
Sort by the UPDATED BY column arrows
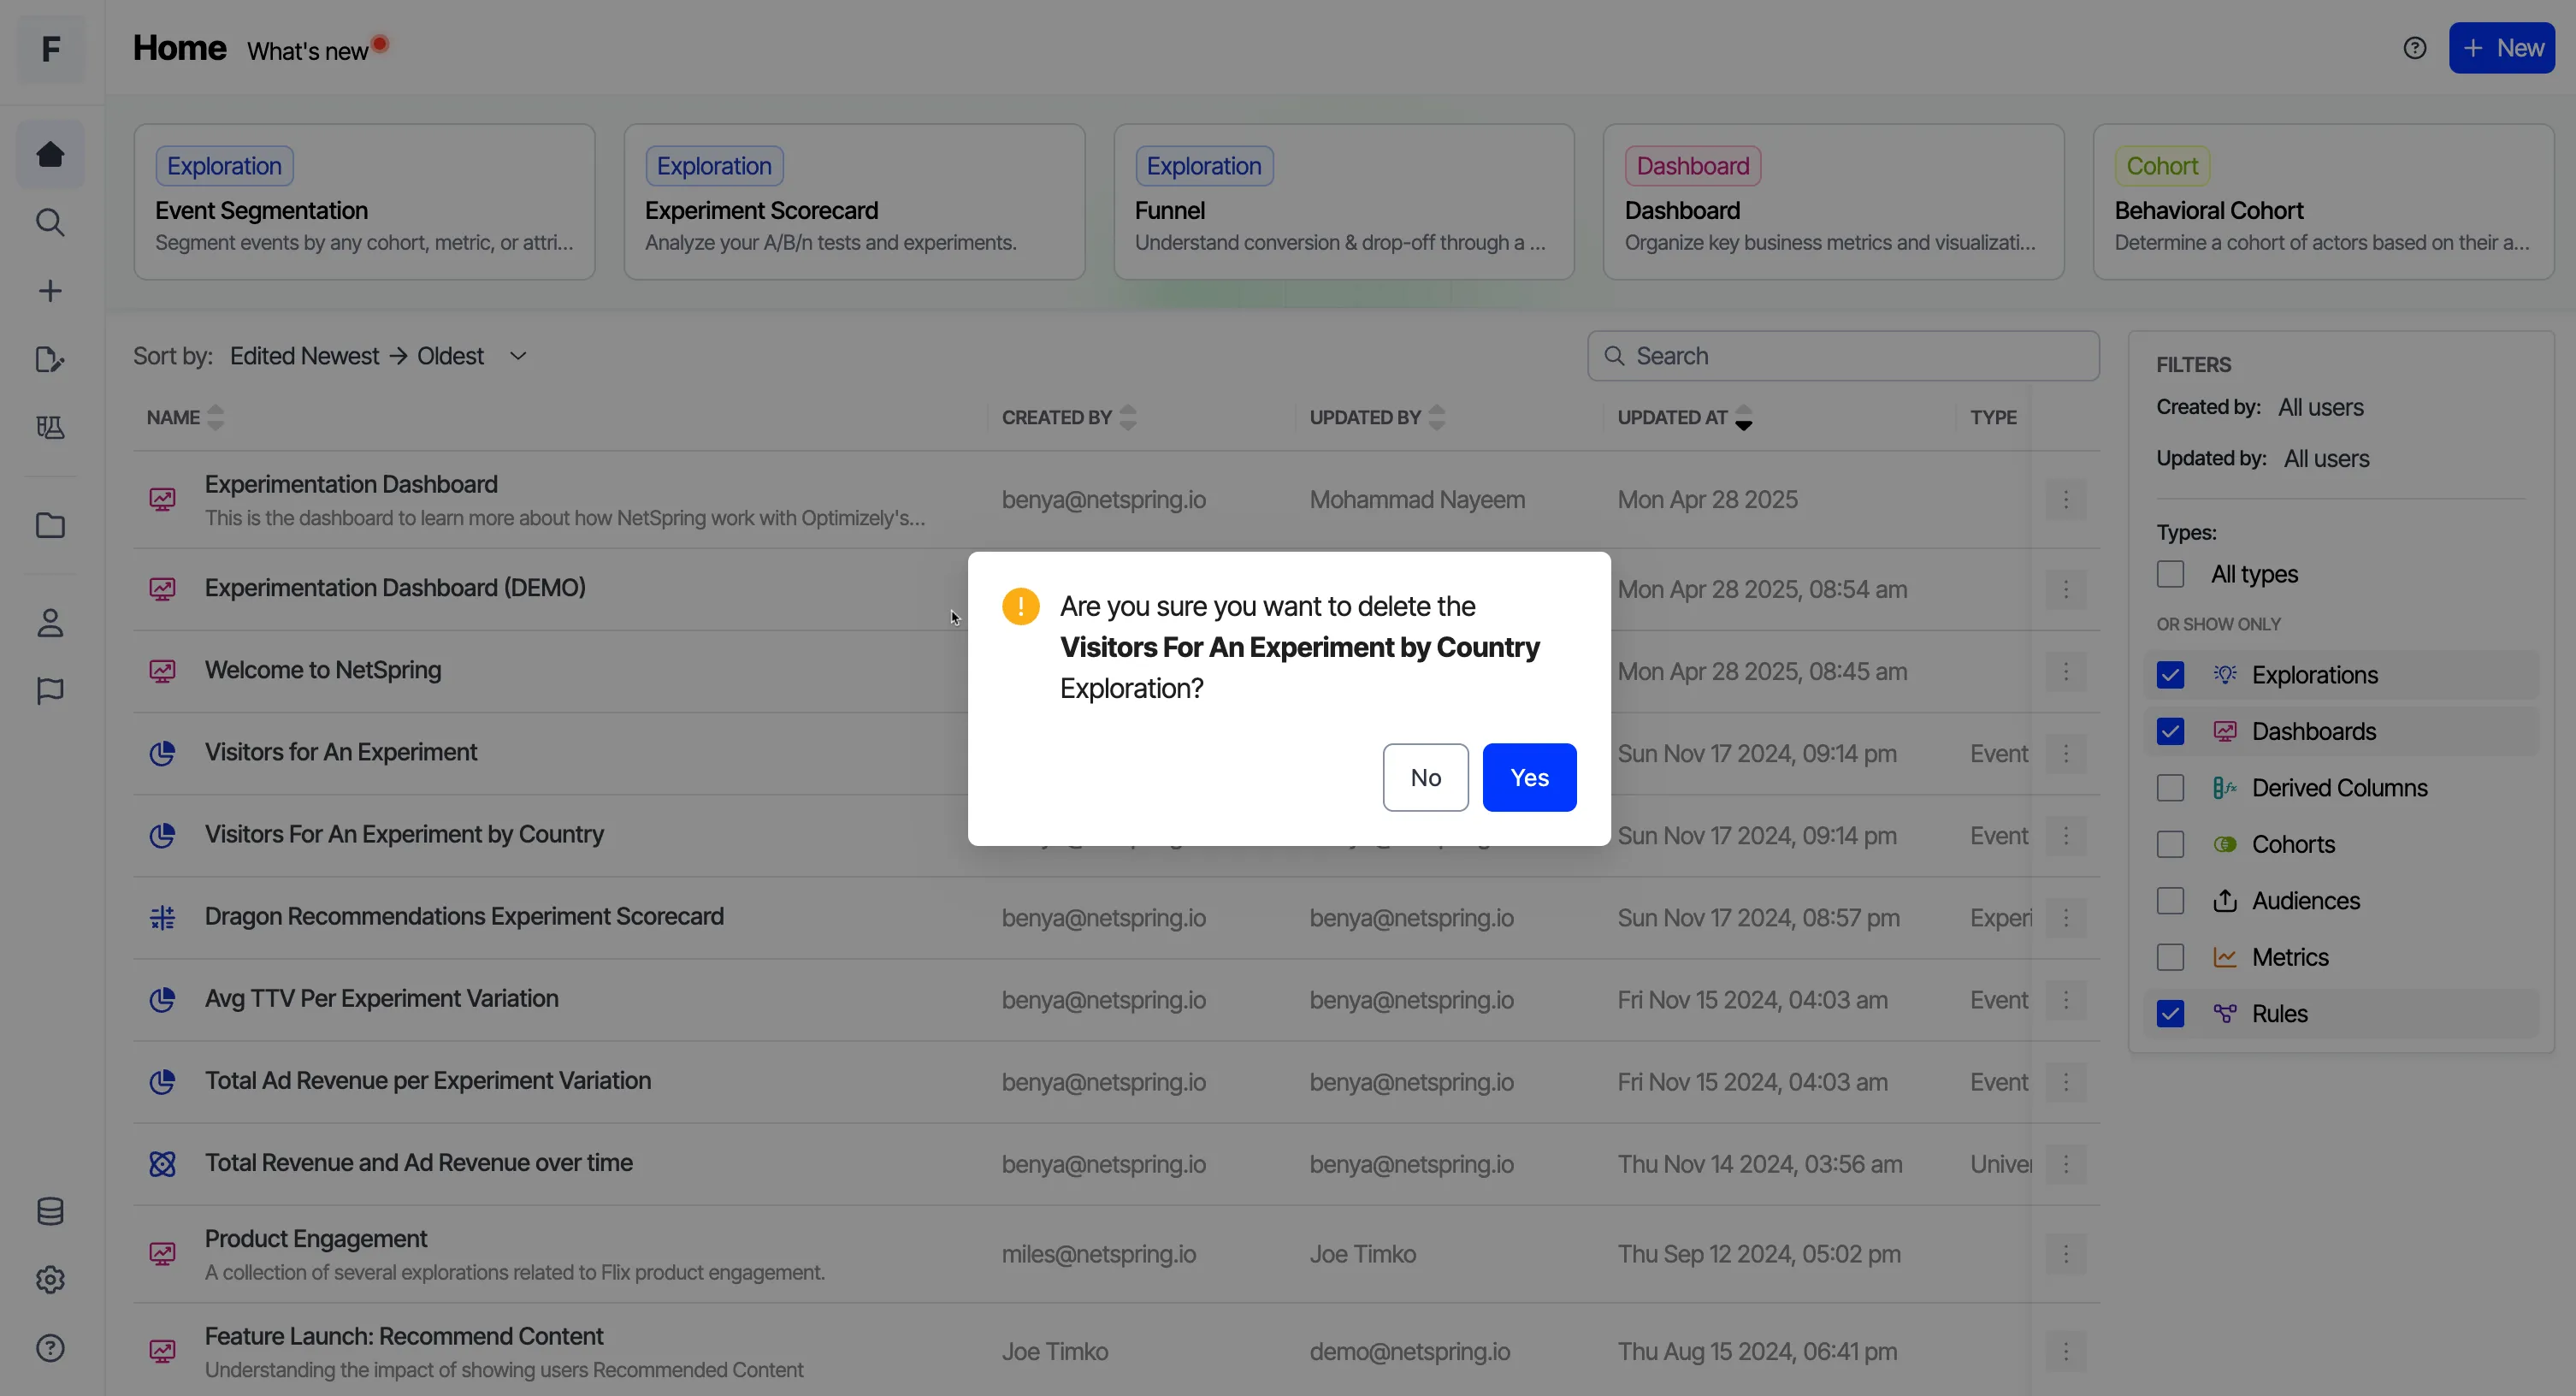pos(1437,417)
